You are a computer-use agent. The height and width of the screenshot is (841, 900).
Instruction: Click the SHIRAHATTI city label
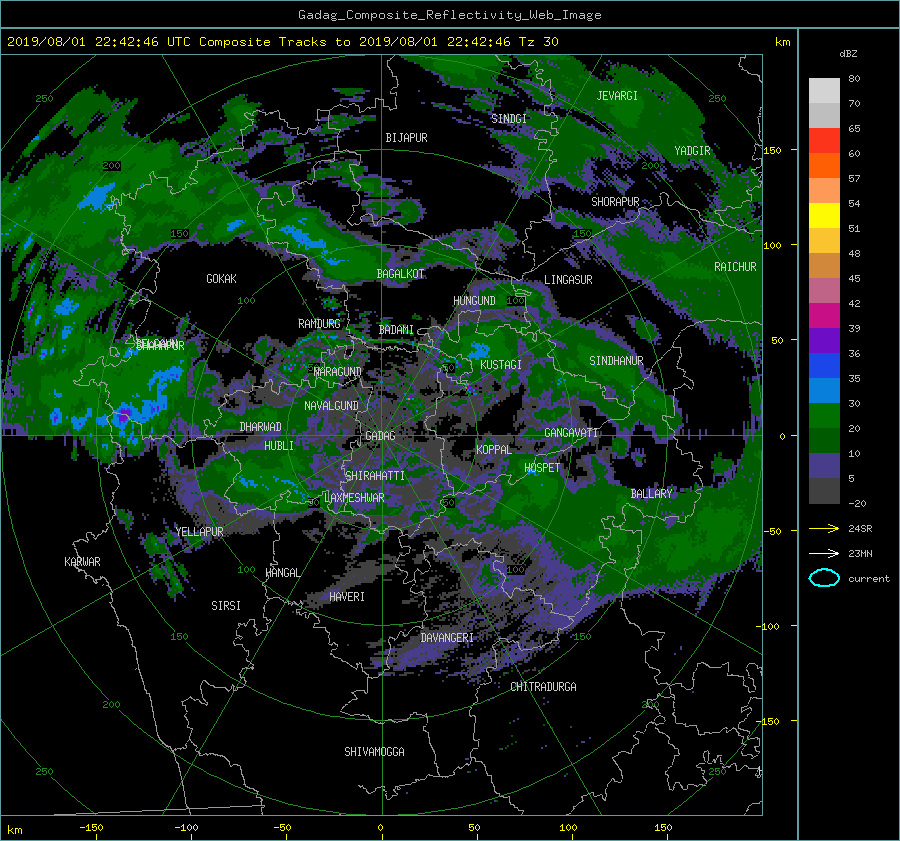coord(375,476)
